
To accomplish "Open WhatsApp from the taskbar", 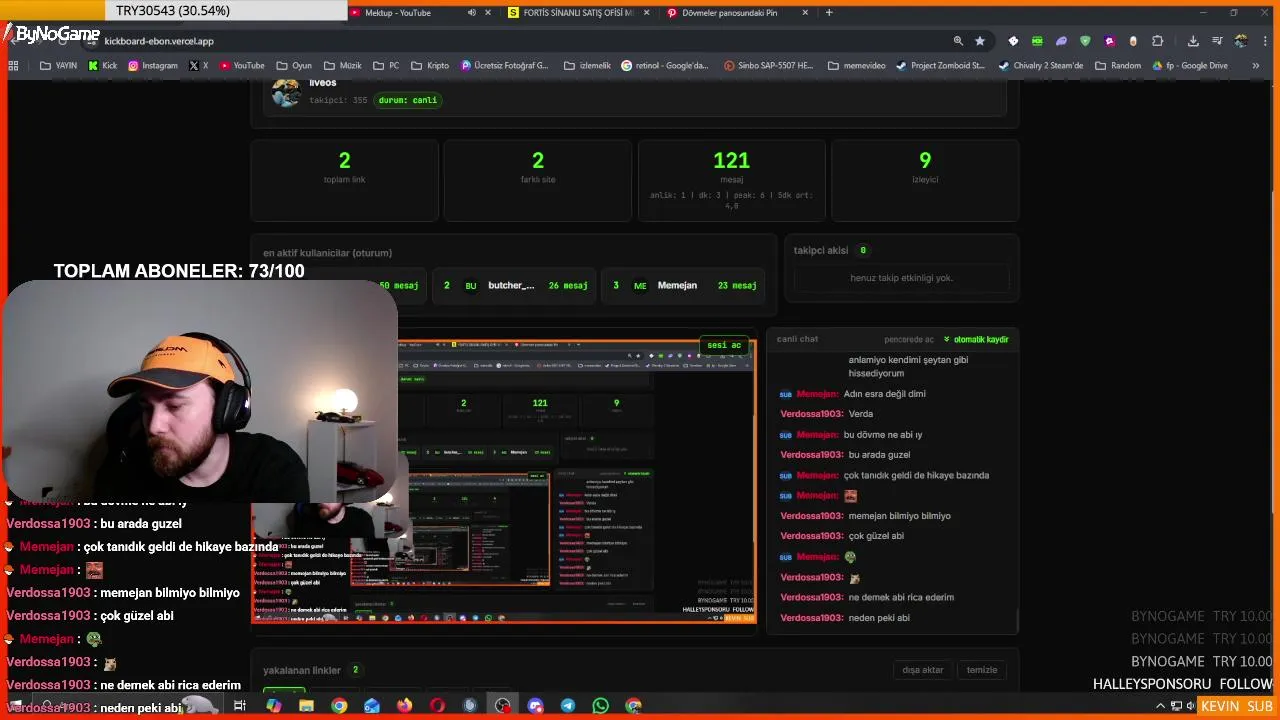I will [x=600, y=705].
